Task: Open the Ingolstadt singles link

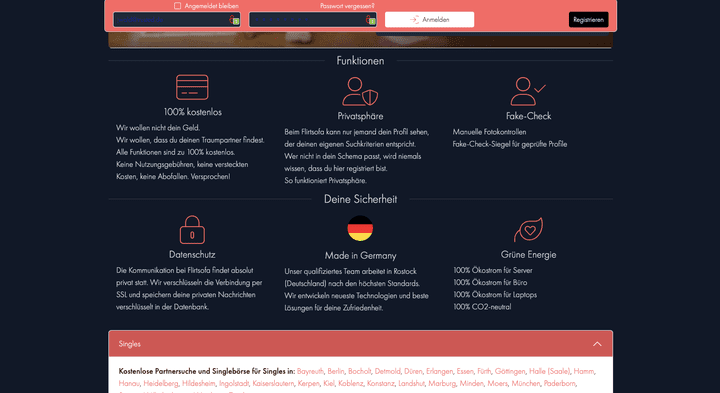Action: point(234,383)
